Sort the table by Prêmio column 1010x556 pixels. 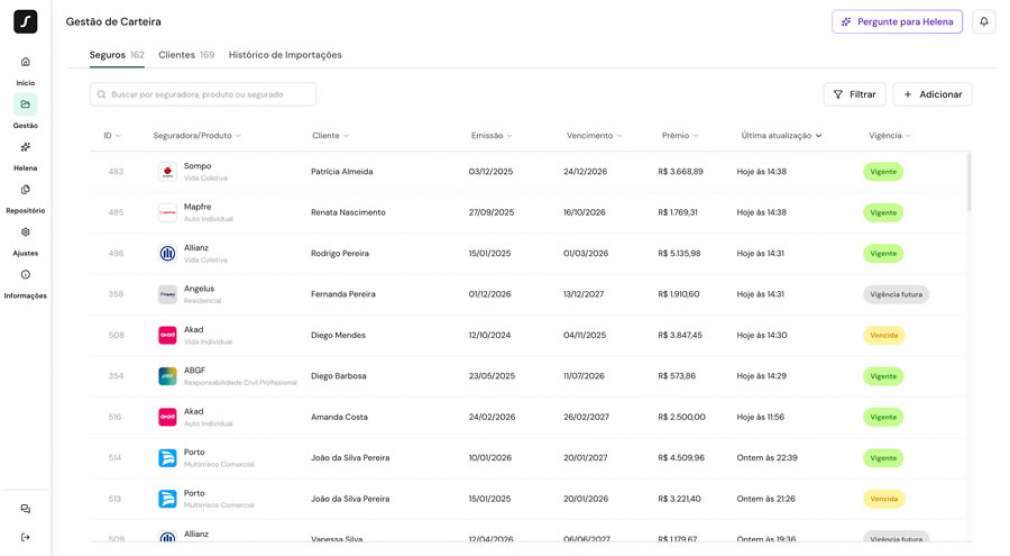[x=680, y=135]
